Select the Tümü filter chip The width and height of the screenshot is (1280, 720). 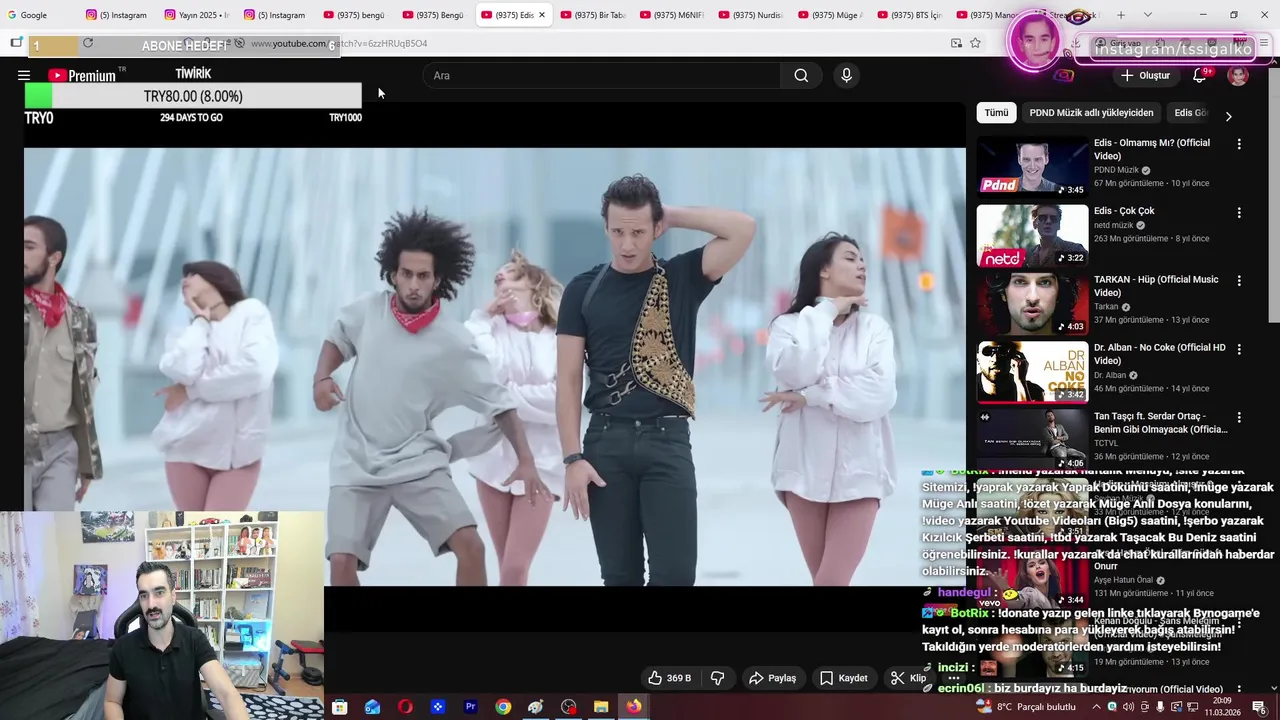(x=996, y=113)
